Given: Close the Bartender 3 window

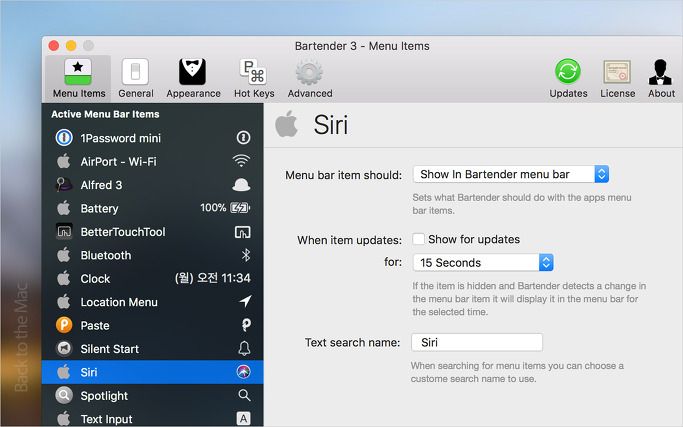Looking at the screenshot, I should click(54, 46).
